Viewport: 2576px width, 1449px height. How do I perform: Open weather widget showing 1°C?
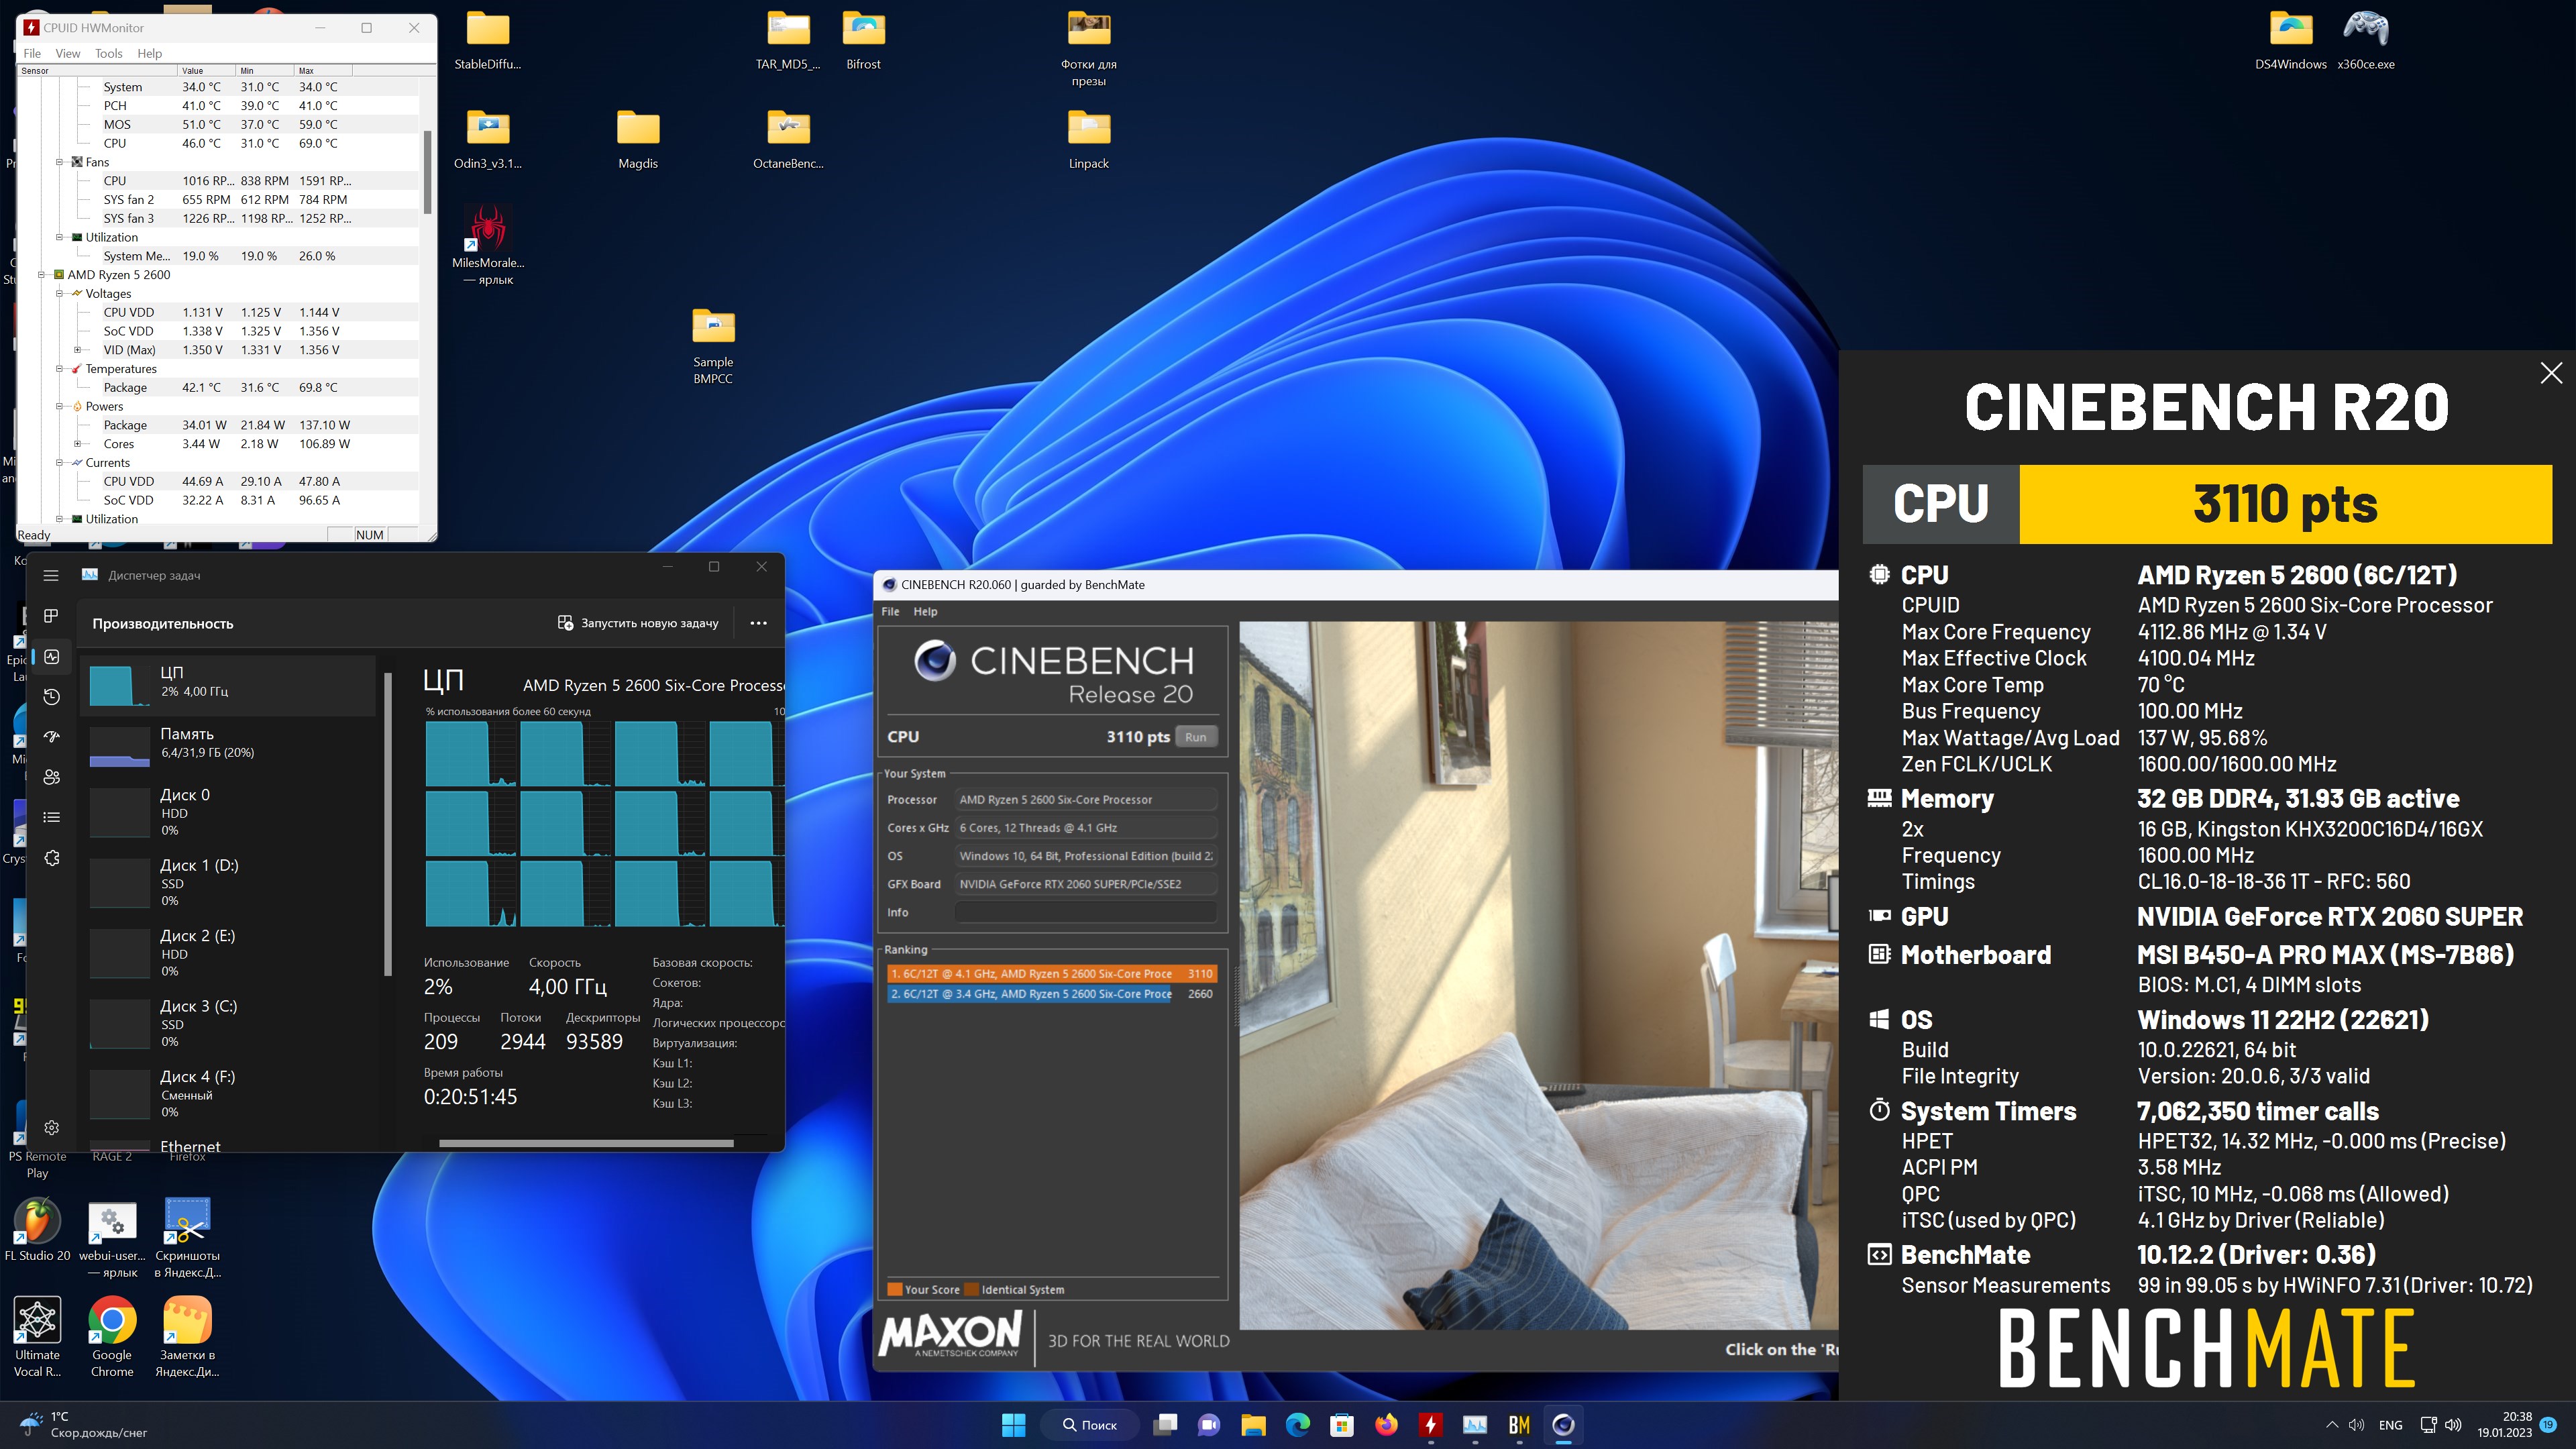coord(84,1425)
